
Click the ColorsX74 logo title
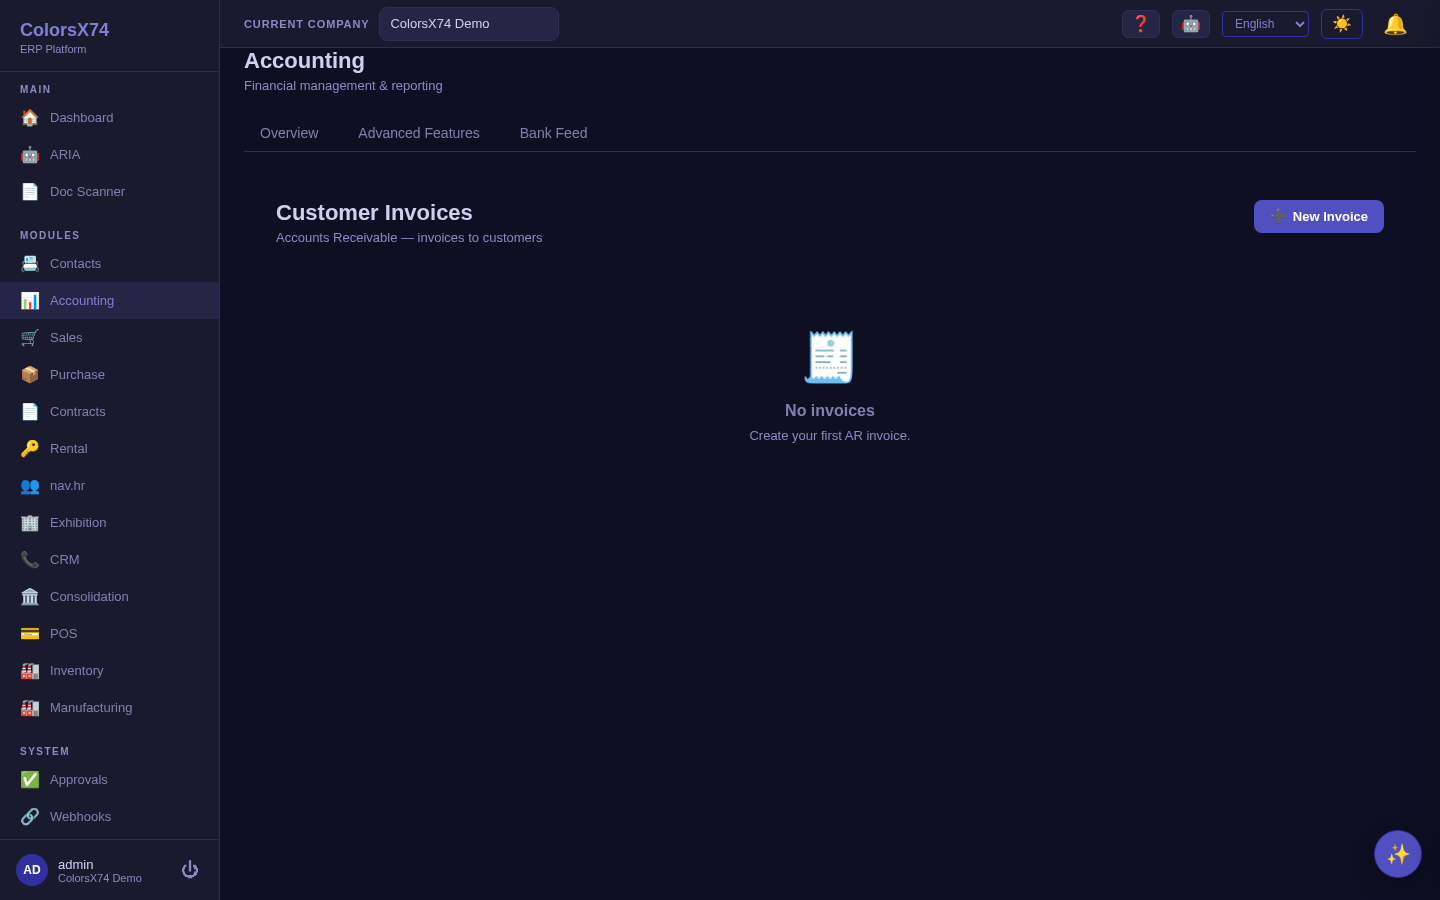(x=65, y=30)
